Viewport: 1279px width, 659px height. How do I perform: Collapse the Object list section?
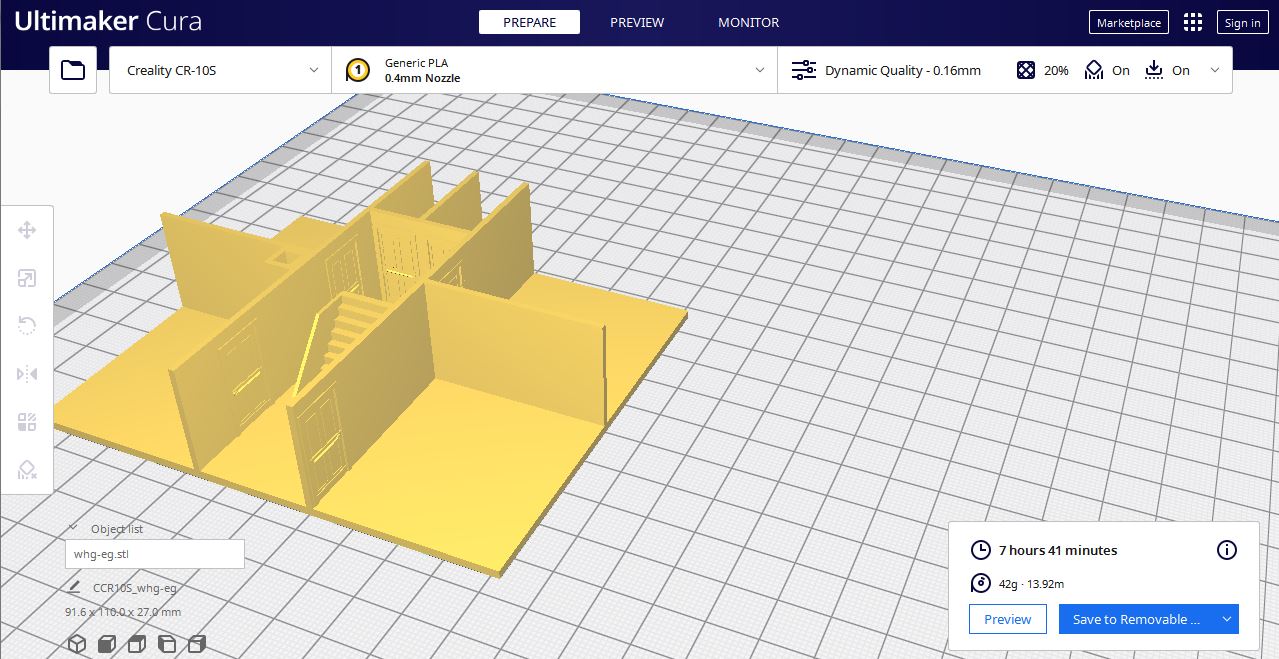[73, 528]
